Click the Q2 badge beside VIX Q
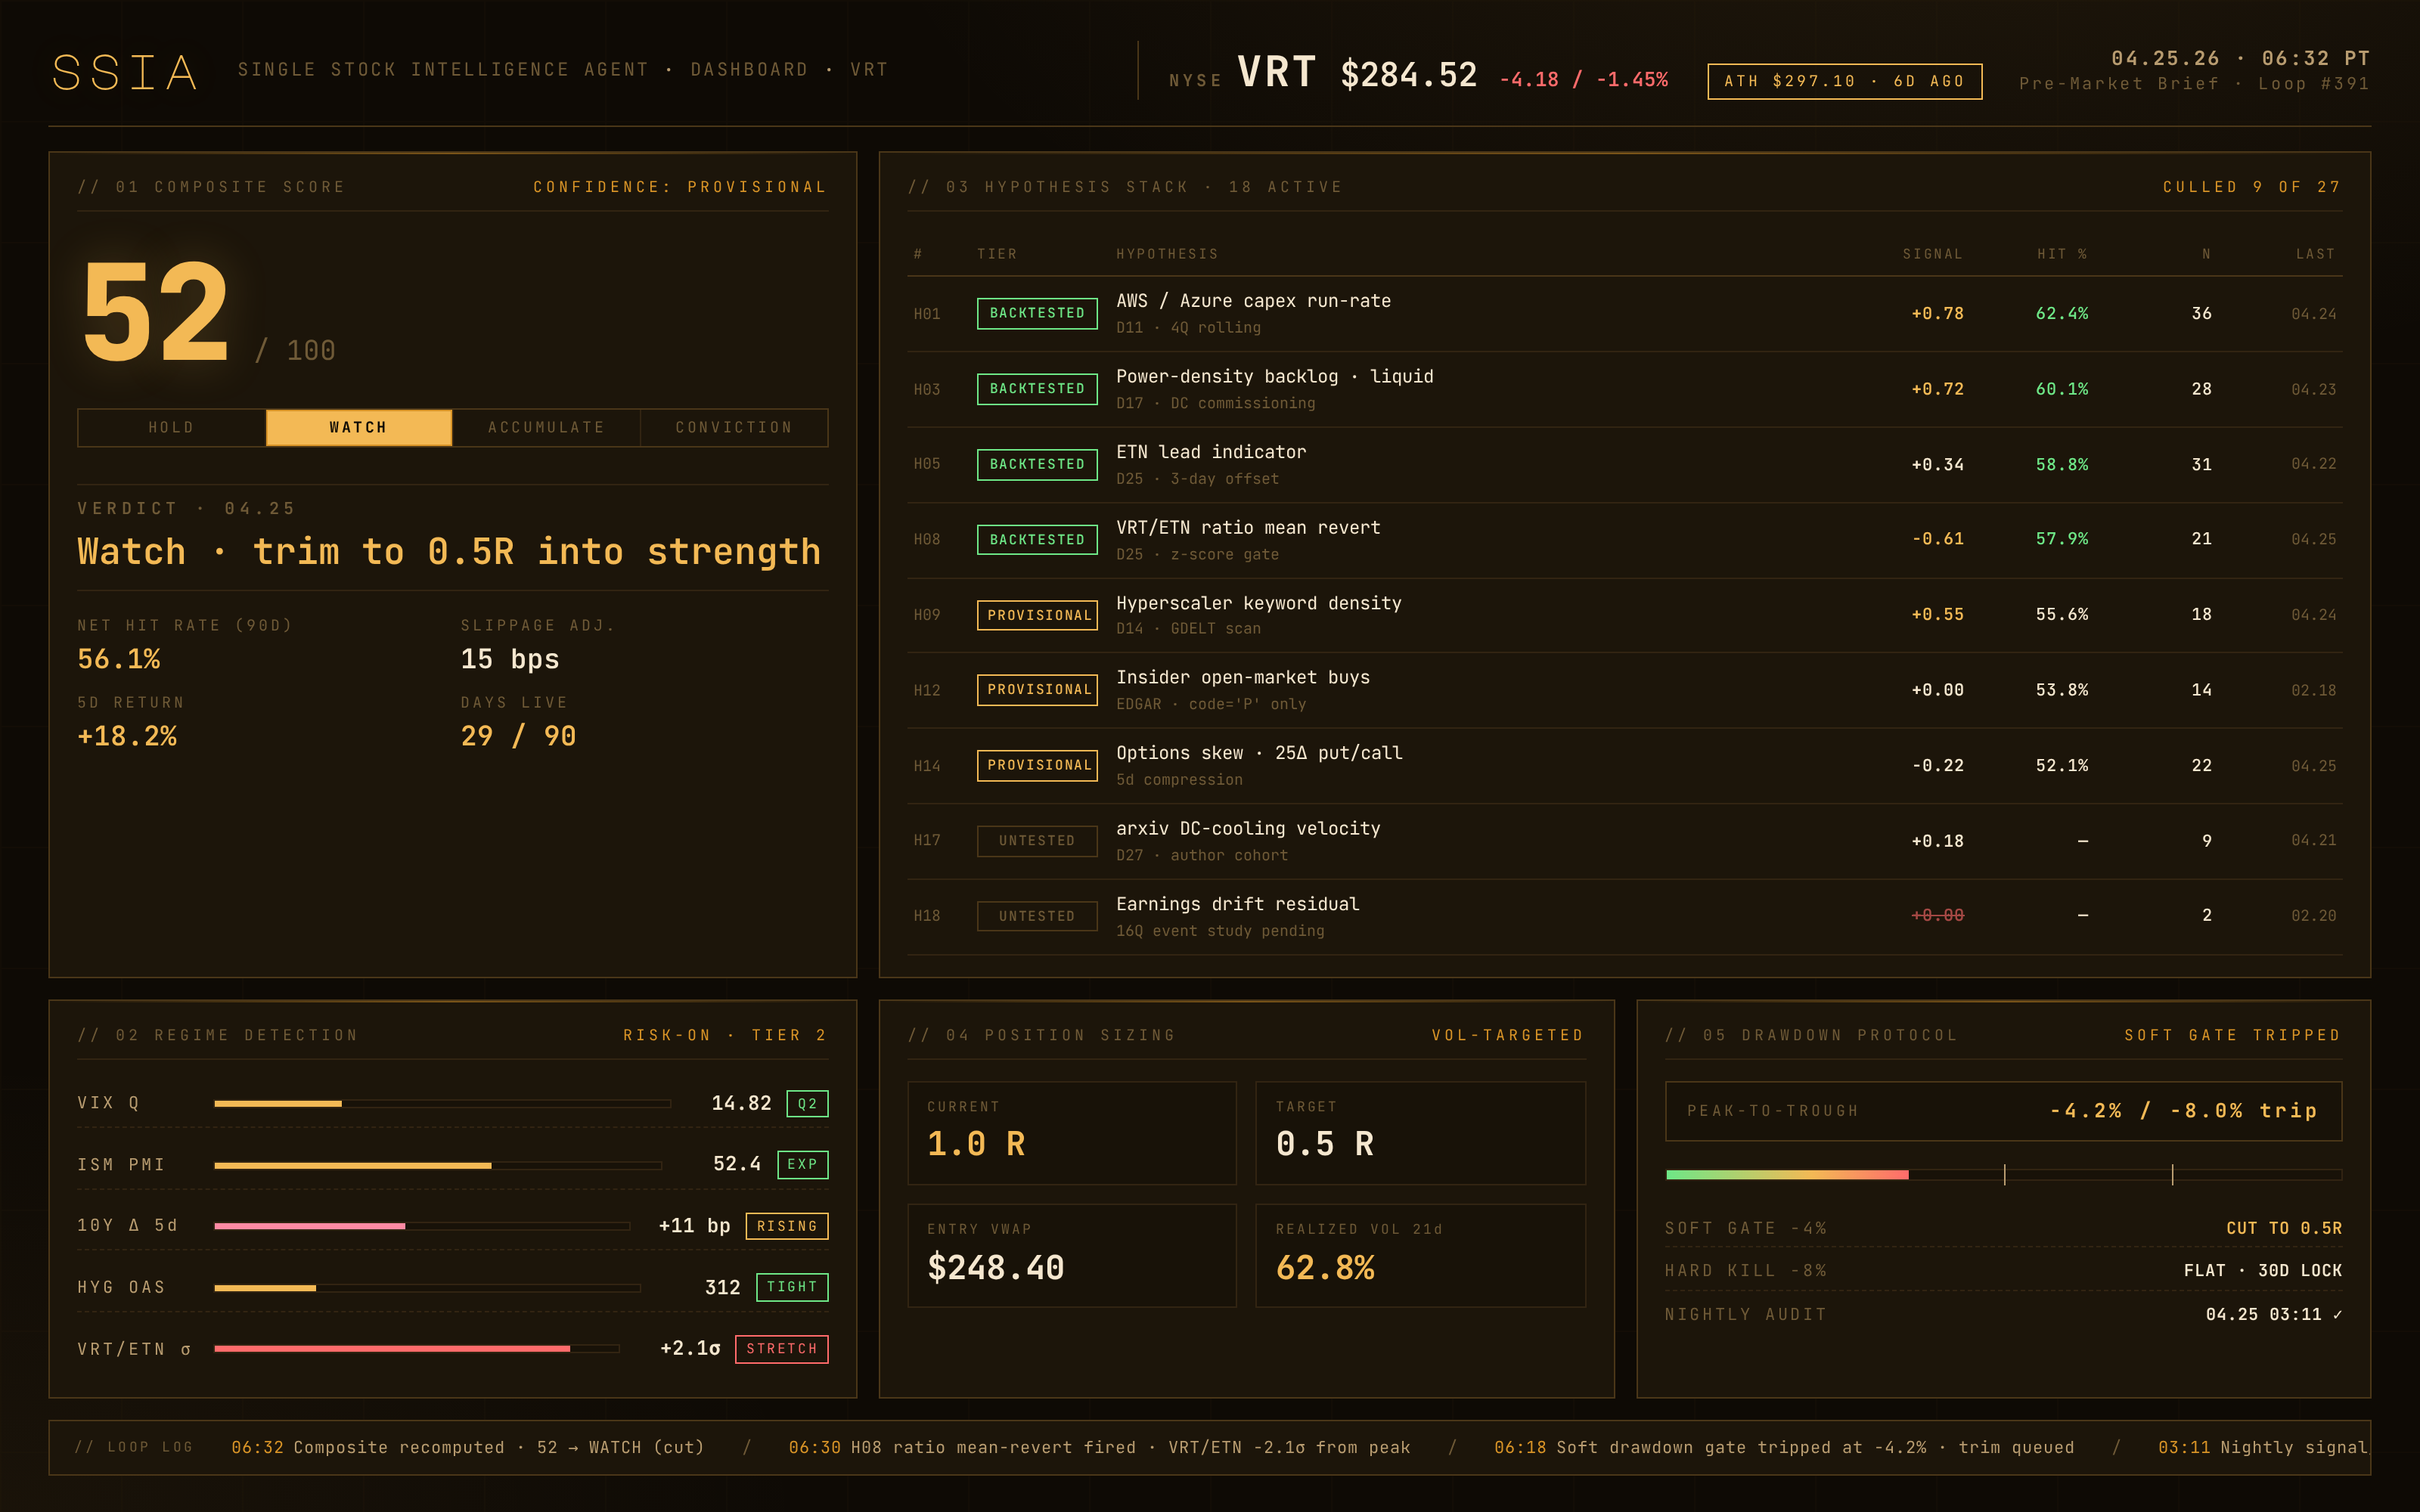 click(806, 1103)
